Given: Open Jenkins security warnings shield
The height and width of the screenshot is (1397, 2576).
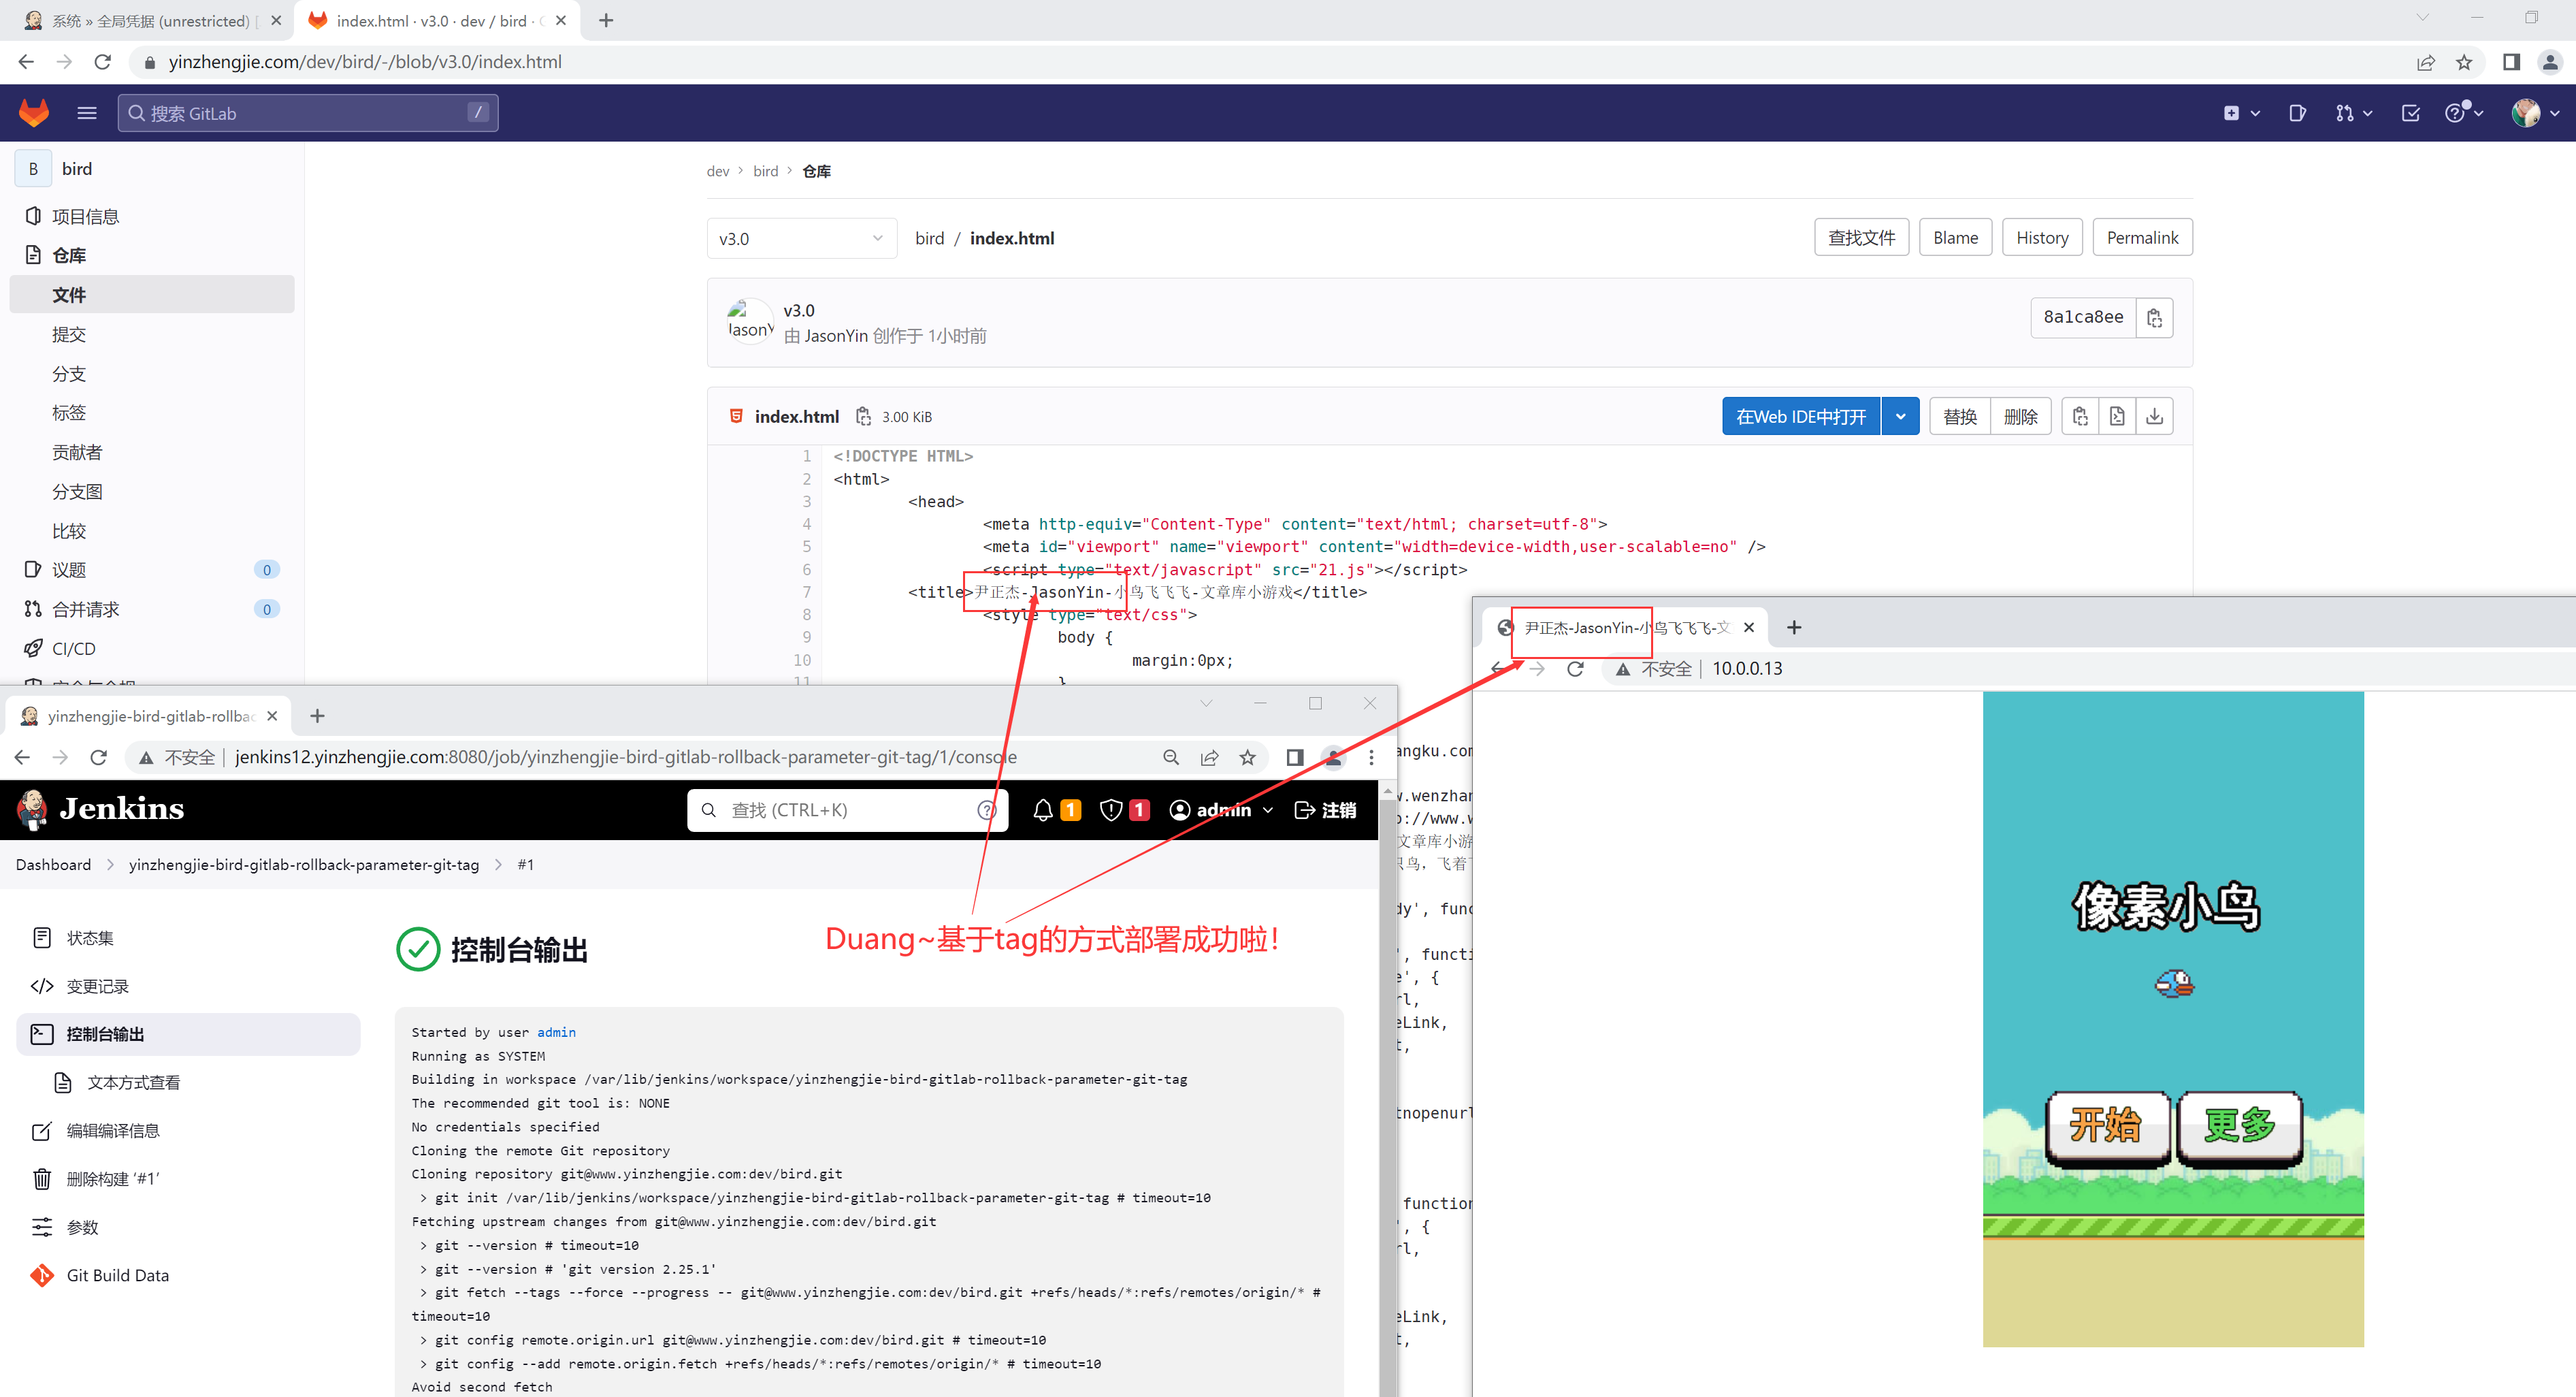Looking at the screenshot, I should pos(1110,810).
